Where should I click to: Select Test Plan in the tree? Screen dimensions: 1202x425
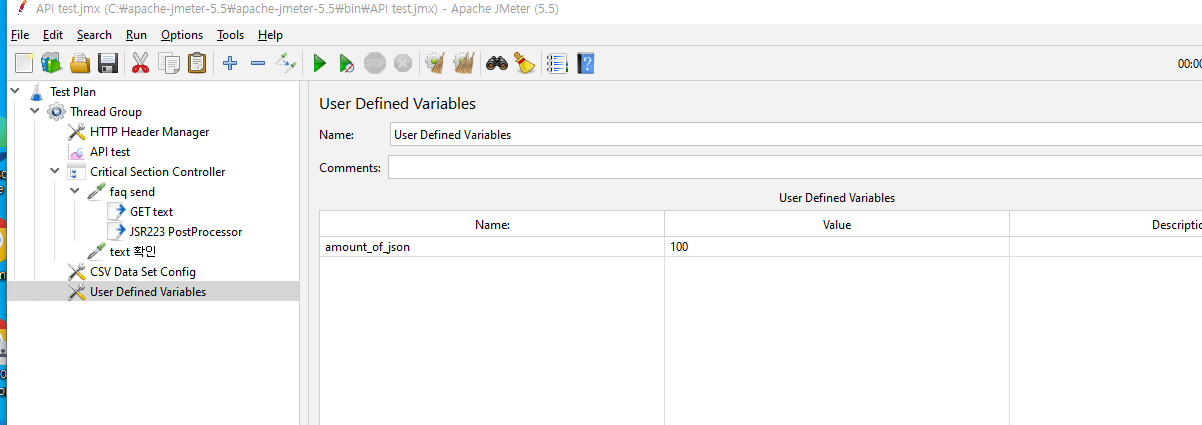72,91
